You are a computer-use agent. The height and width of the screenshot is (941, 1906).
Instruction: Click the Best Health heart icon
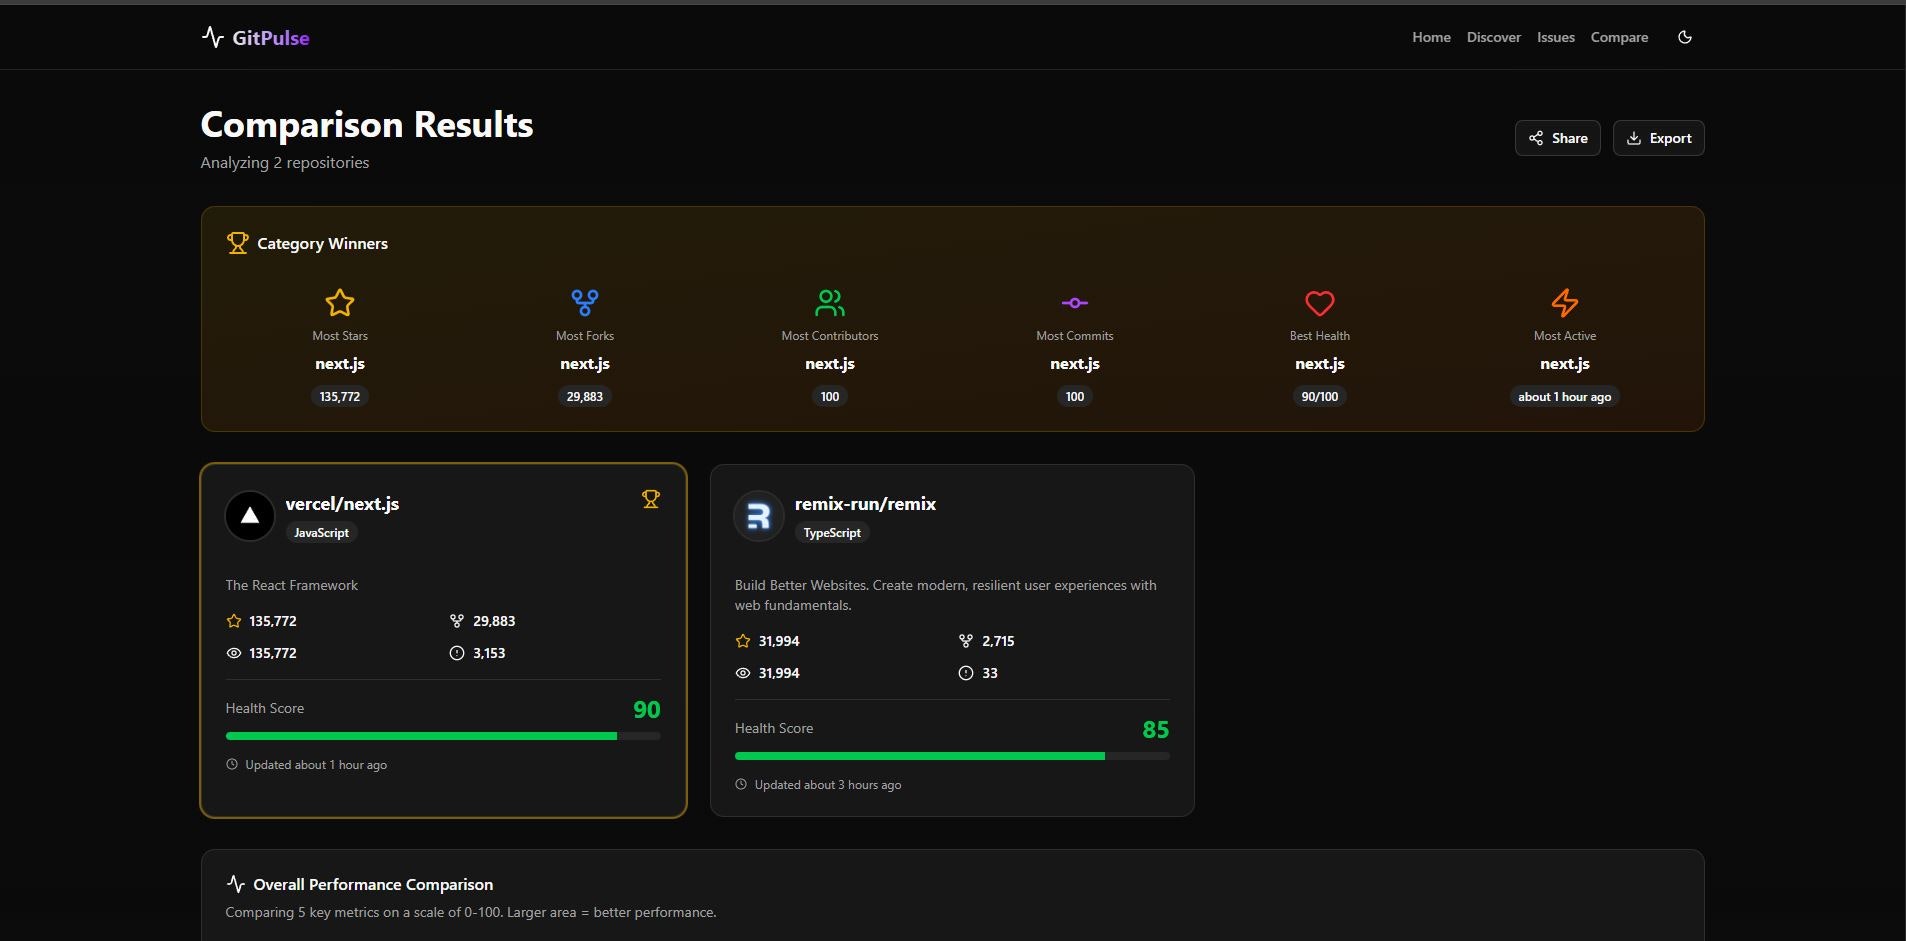click(x=1320, y=302)
